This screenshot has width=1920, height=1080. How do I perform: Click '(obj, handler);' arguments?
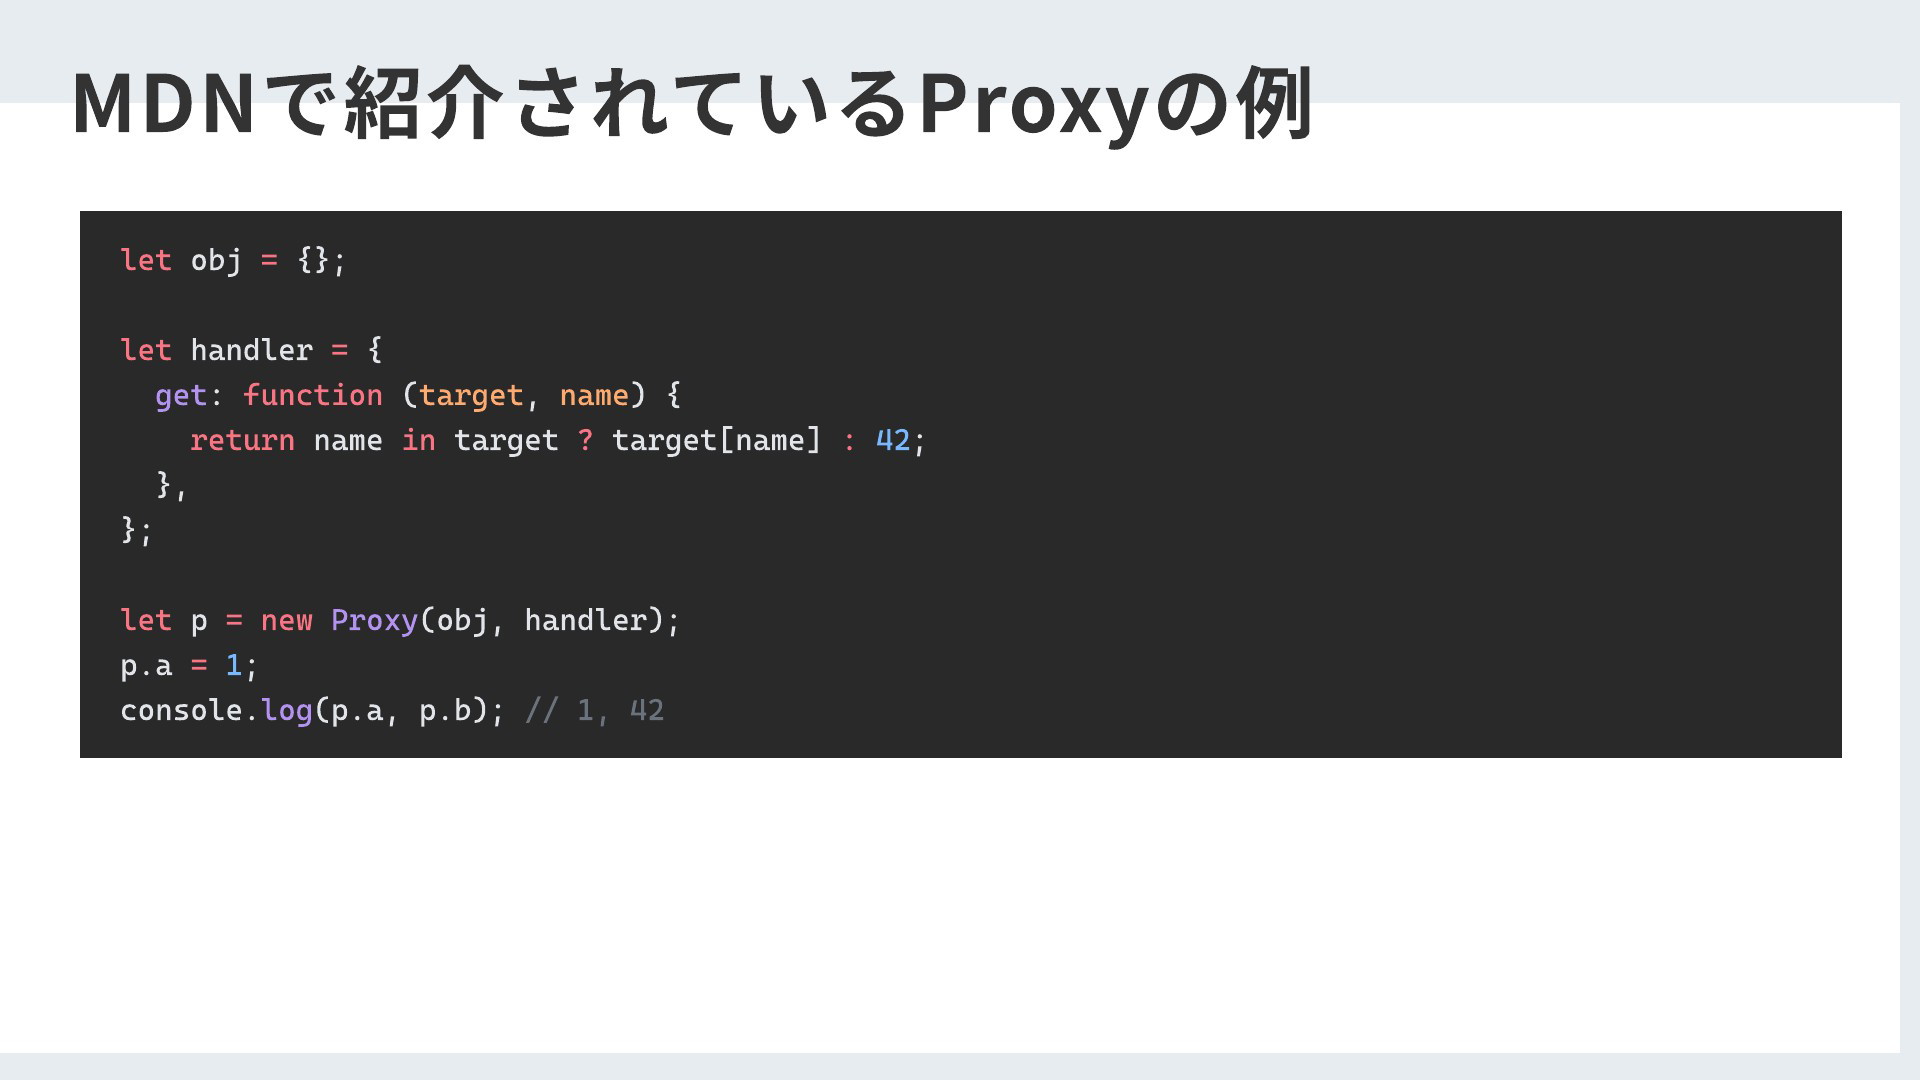pyautogui.click(x=550, y=621)
